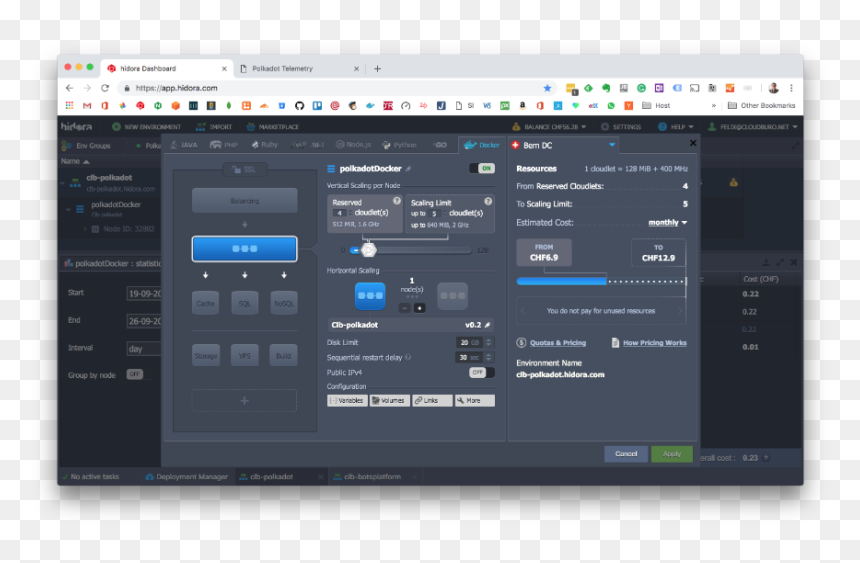Click the clb-polkadot.hidora.com environment name
This screenshot has height=563, width=860.
coord(560,374)
